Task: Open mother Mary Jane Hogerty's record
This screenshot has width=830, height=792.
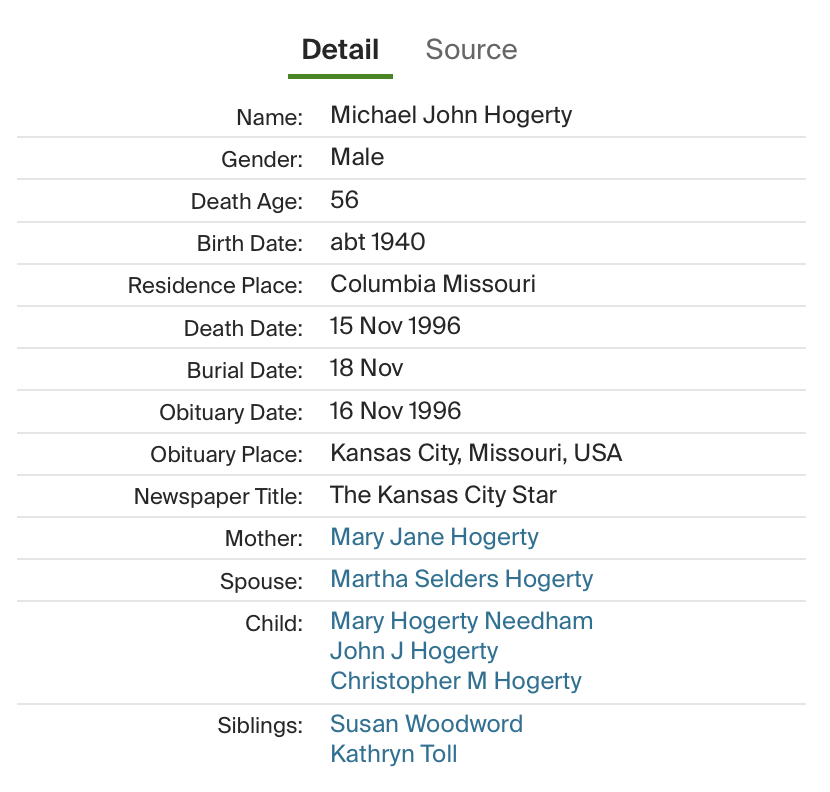Action: (434, 537)
